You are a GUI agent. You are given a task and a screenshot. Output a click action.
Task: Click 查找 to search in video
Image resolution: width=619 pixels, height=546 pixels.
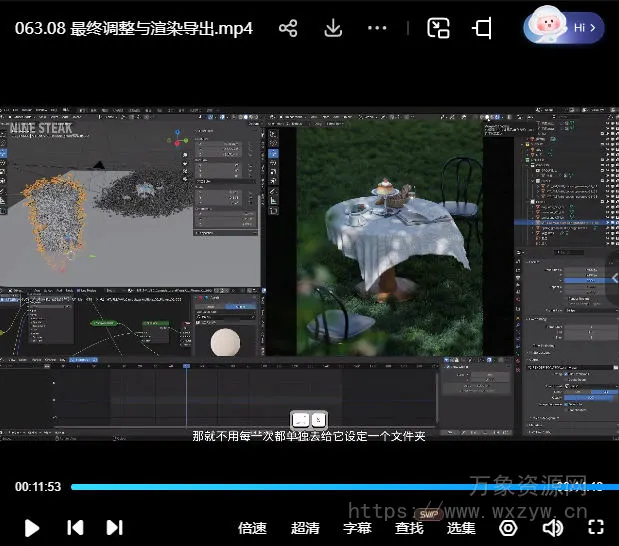click(409, 528)
